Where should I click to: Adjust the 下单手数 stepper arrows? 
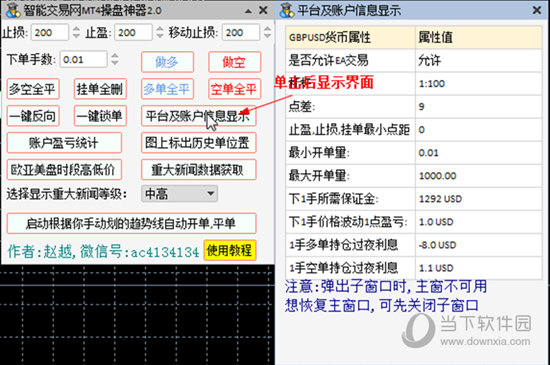coord(115,59)
